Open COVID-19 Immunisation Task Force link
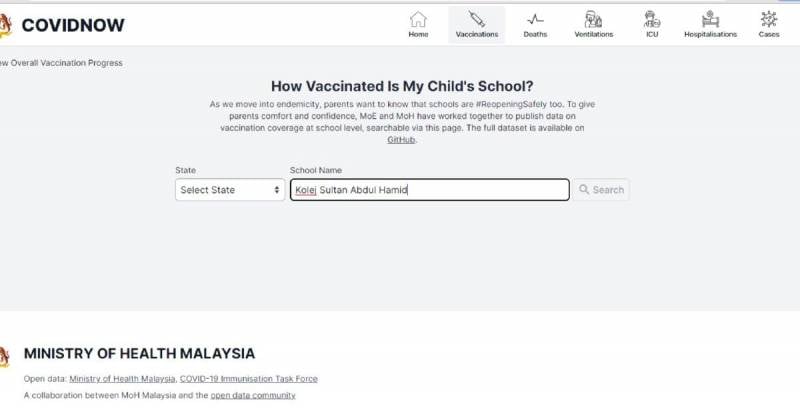The image size is (800, 419). pos(248,379)
